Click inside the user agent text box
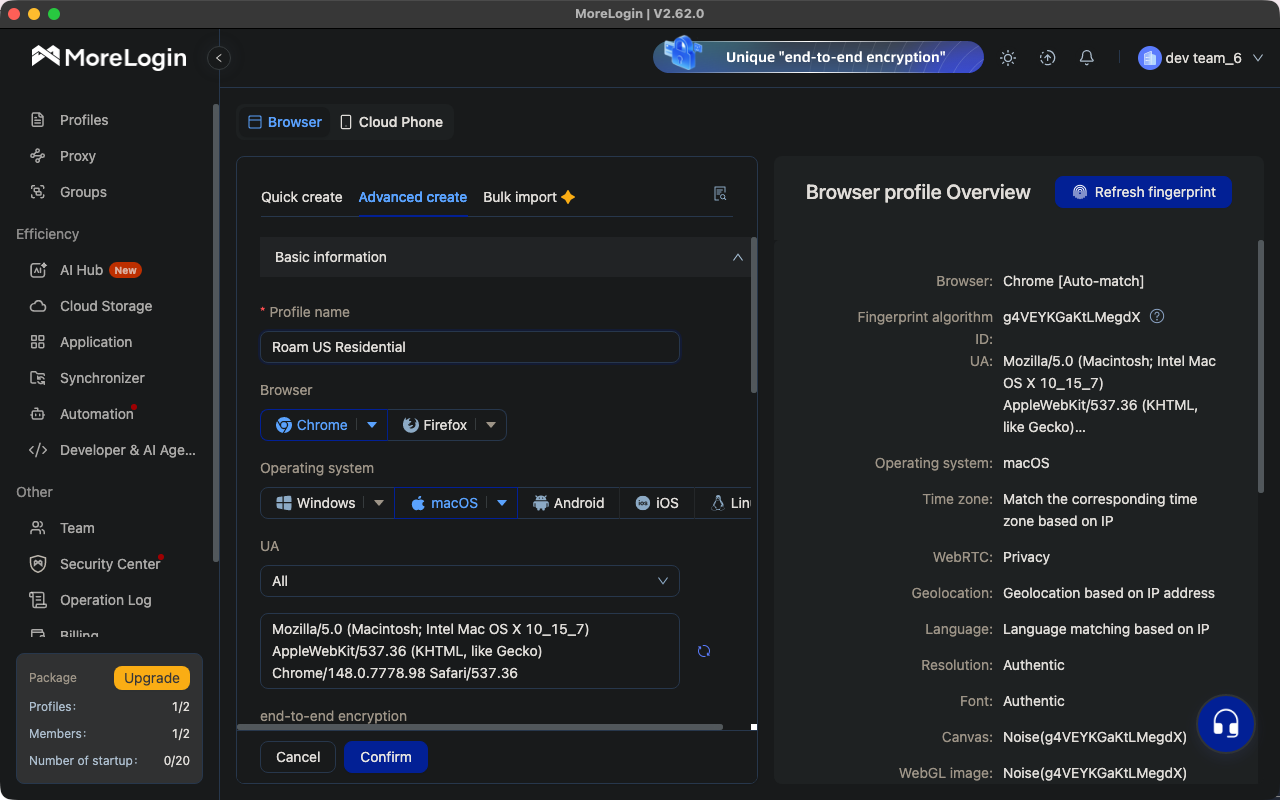The height and width of the screenshot is (800, 1280). click(470, 651)
